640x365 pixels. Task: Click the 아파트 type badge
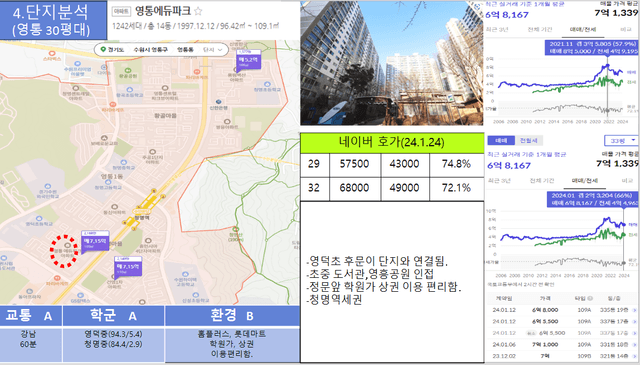(121, 11)
